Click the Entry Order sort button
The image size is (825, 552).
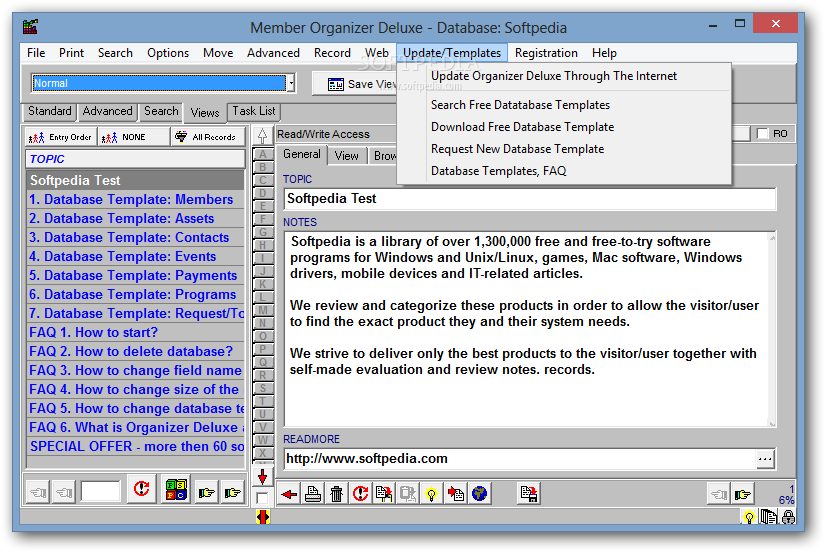[x=61, y=137]
